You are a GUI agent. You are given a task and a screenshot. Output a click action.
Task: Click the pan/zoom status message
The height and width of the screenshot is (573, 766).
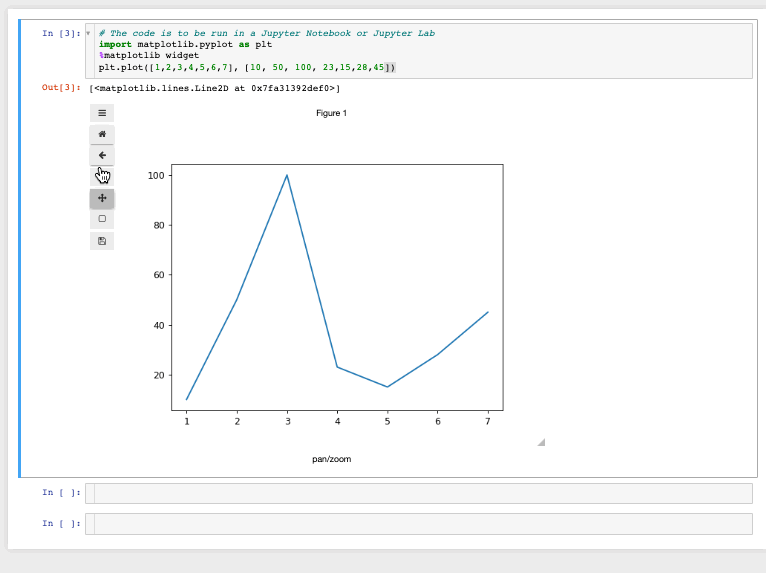click(x=331, y=459)
